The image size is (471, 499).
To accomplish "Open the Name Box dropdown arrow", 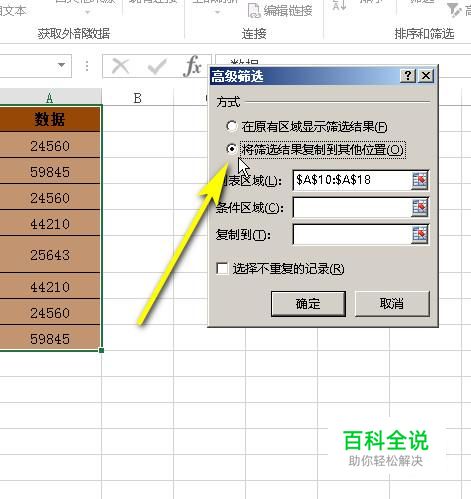I will [x=61, y=65].
